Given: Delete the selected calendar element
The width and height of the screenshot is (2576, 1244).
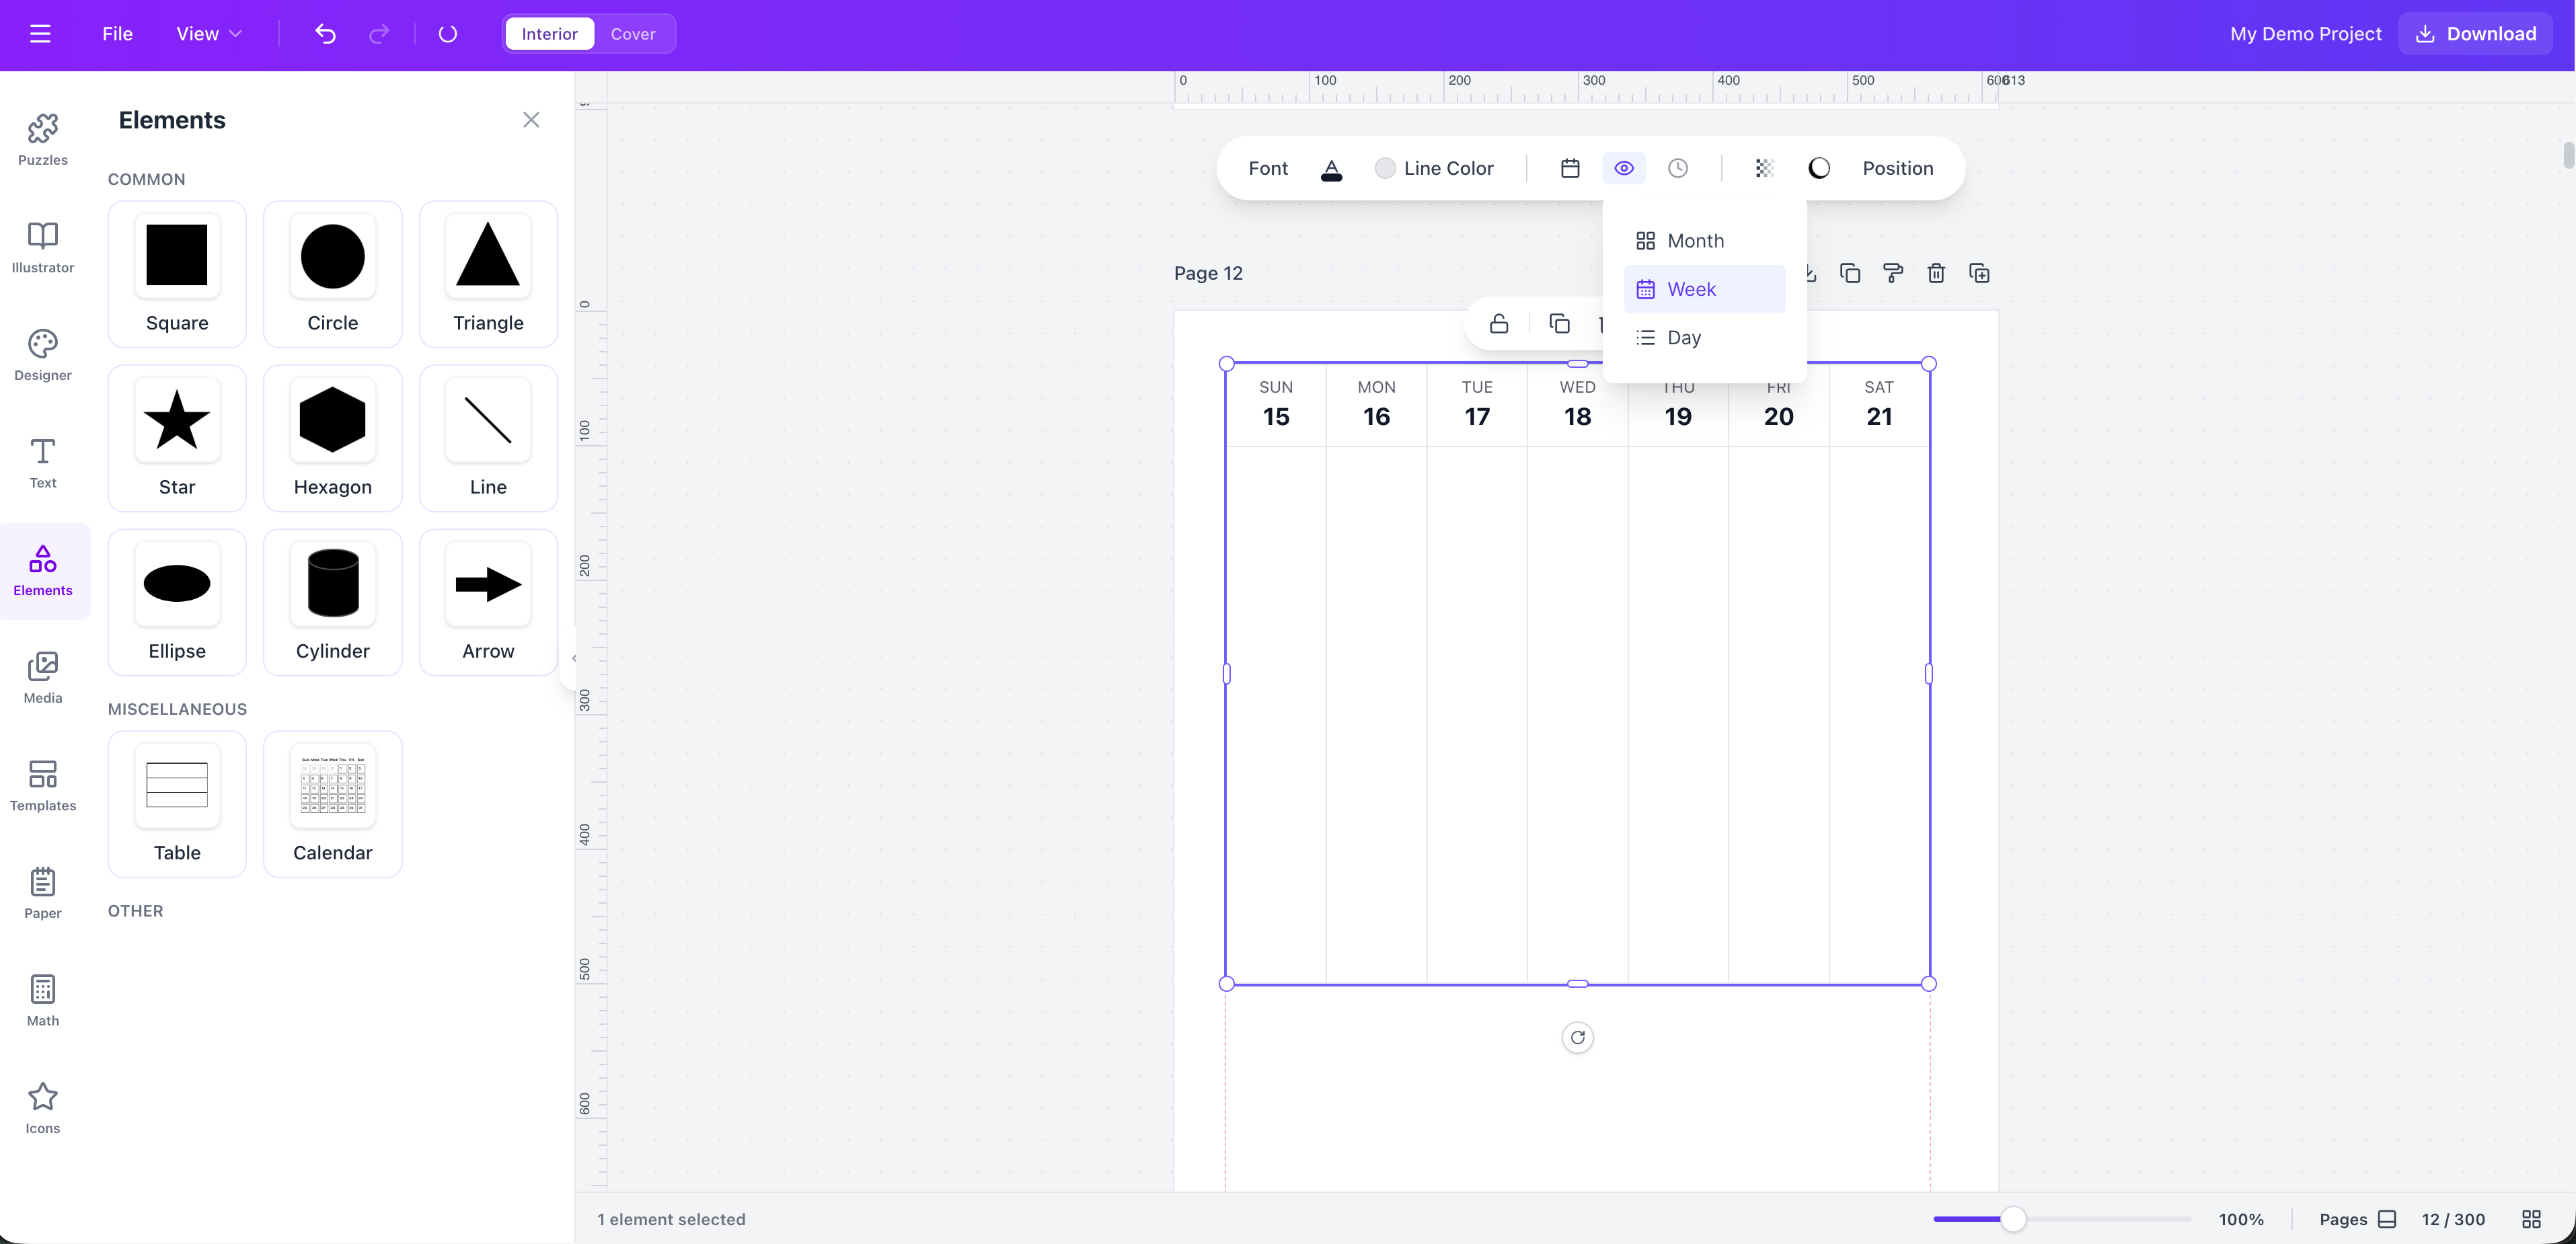Looking at the screenshot, I should click(x=1936, y=272).
